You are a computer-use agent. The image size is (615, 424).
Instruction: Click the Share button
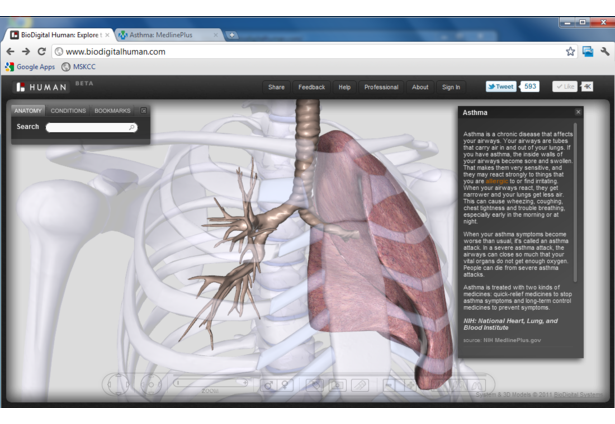coord(277,87)
